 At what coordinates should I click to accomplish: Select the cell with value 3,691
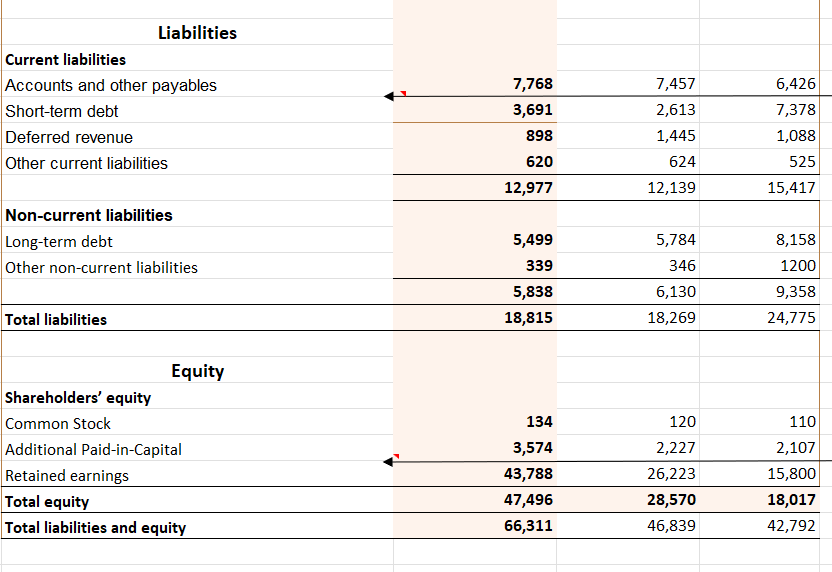475,110
